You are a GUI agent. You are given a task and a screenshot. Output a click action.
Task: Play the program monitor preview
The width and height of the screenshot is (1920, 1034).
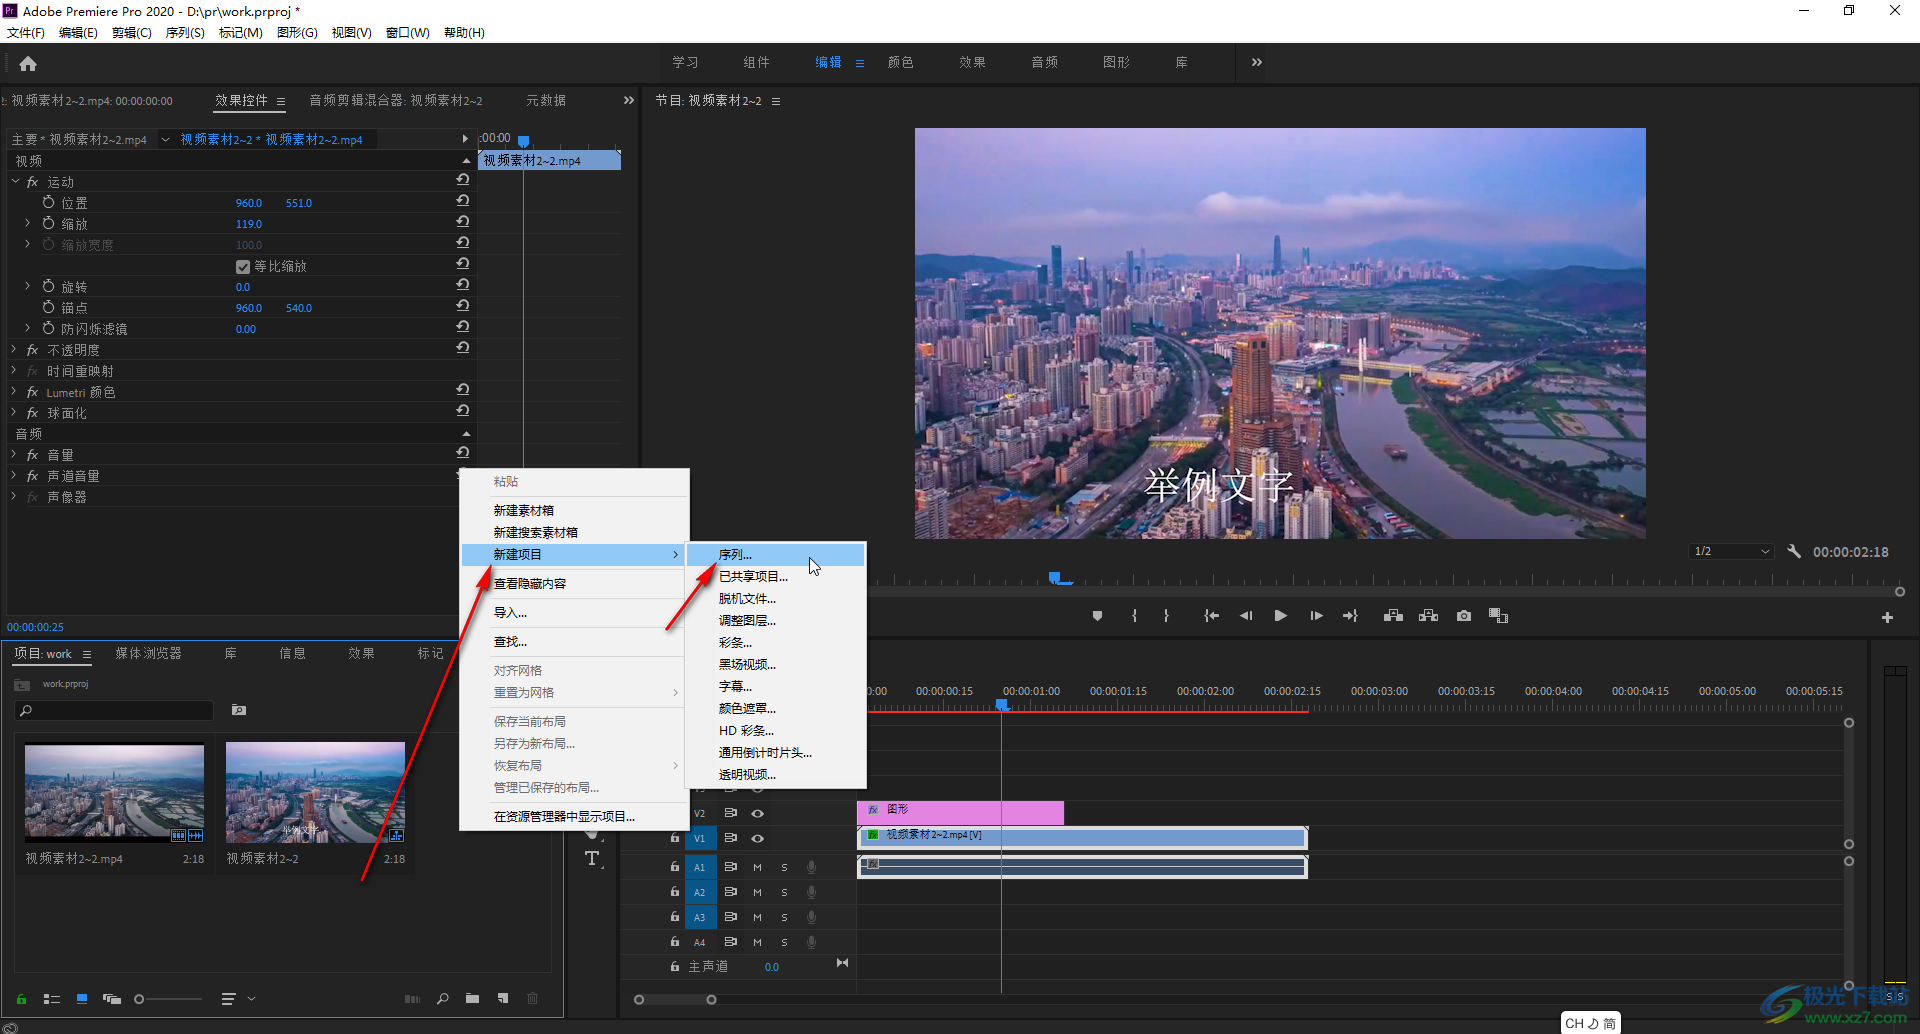(1280, 616)
